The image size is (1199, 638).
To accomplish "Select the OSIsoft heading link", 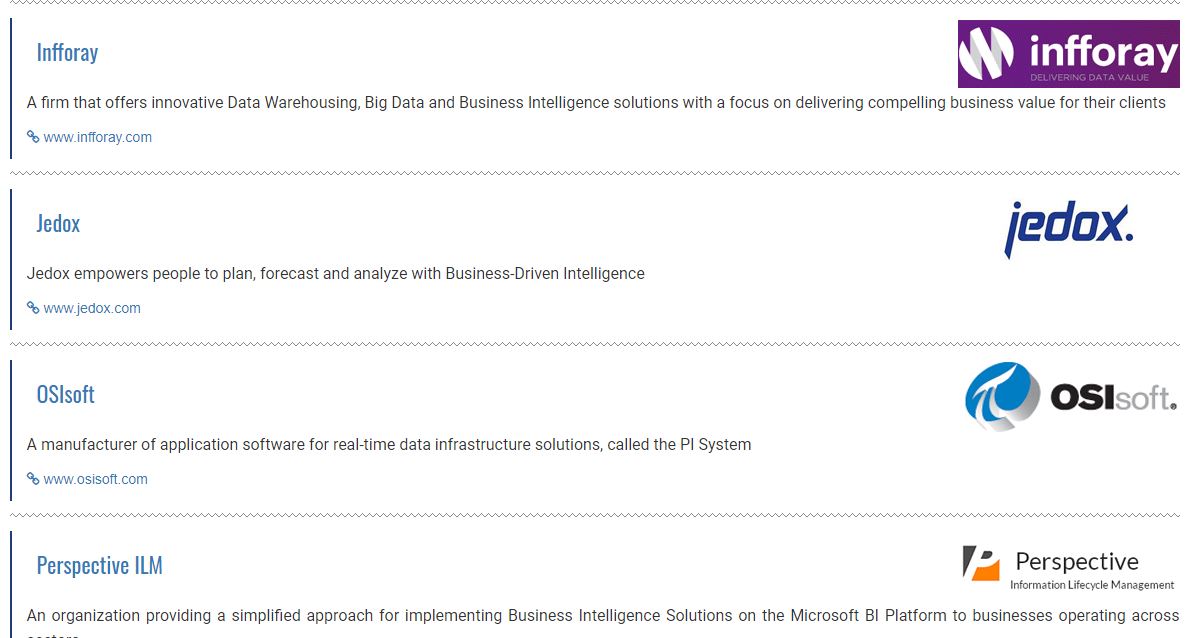I will click(65, 394).
